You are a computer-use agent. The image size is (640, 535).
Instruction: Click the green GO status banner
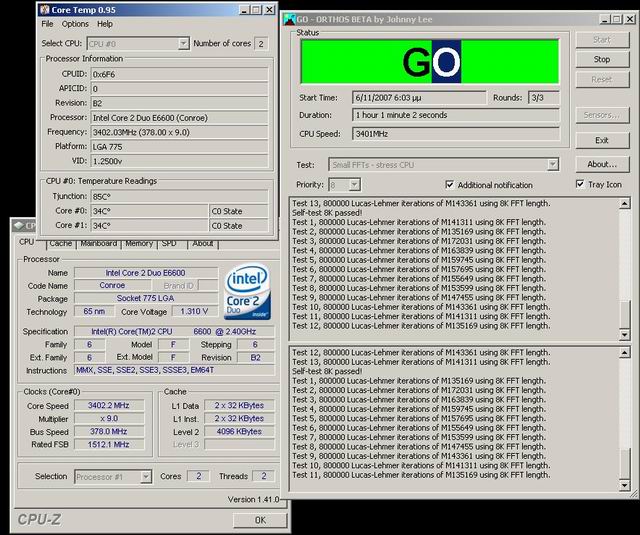[430, 62]
